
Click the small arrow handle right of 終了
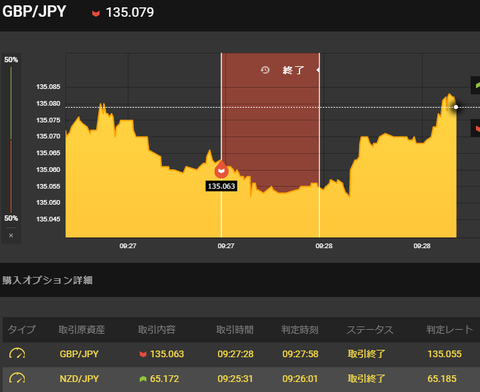tap(318, 70)
